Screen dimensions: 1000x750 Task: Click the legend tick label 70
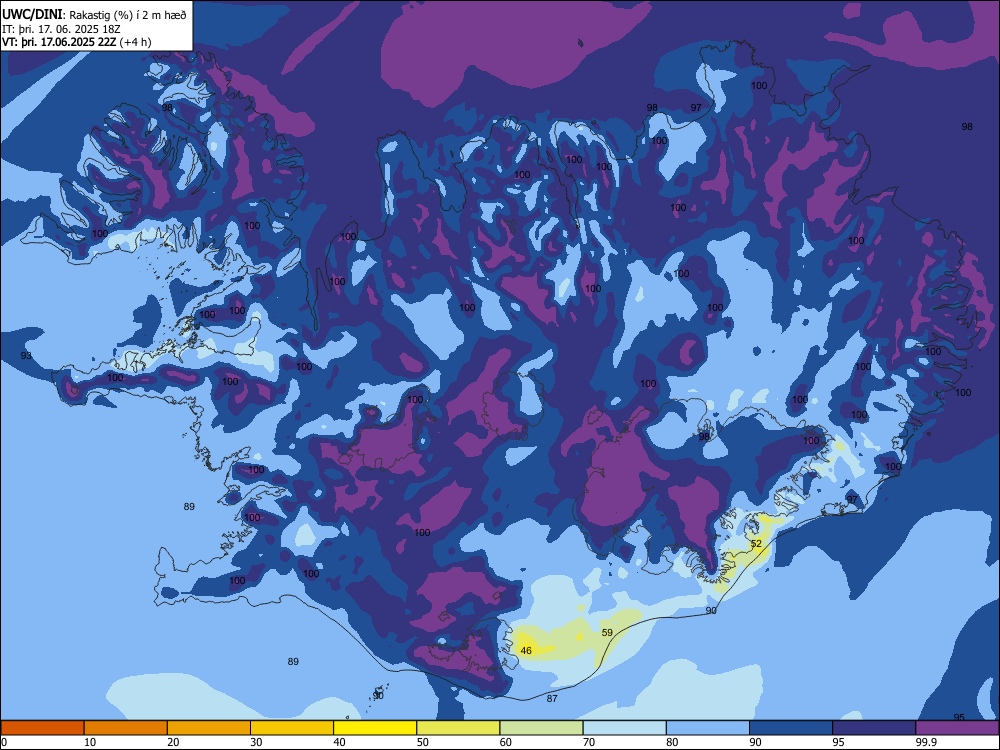[x=589, y=742]
